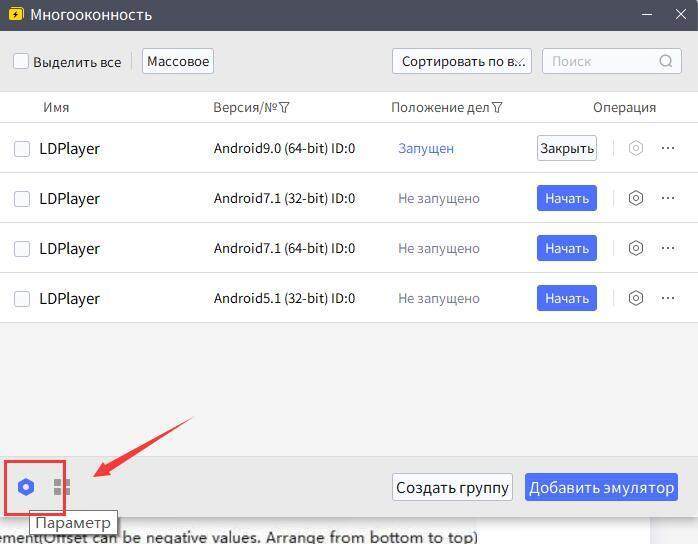698x544 pixels.
Task: Click Создать группу button
Action: (x=452, y=487)
